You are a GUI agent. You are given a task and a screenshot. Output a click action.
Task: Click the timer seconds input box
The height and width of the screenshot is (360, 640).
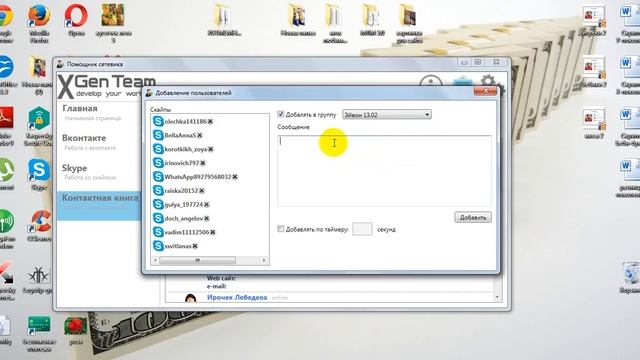tap(362, 229)
